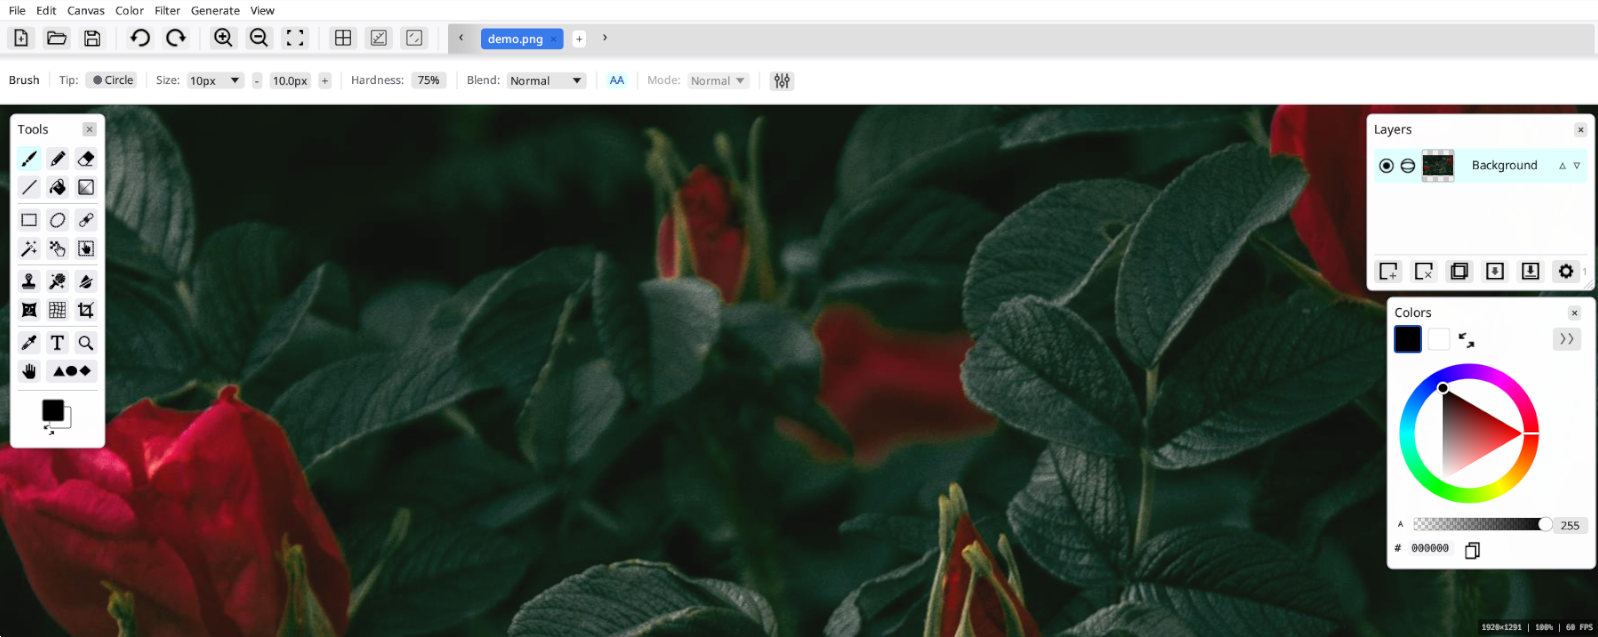Image resolution: width=1598 pixels, height=637 pixels.
Task: Zoom in using toolbar magnifier plus
Action: tap(223, 38)
